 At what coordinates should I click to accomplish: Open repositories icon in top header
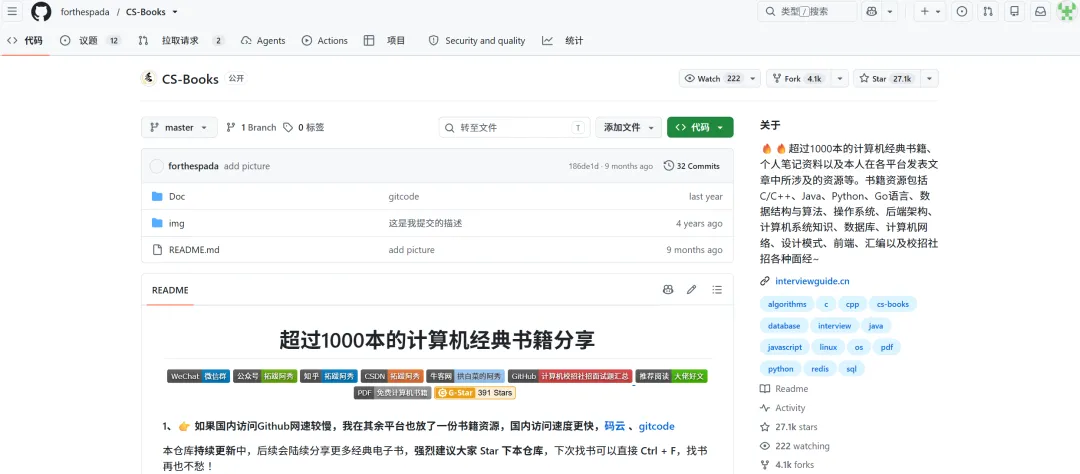pyautogui.click(x=1015, y=12)
